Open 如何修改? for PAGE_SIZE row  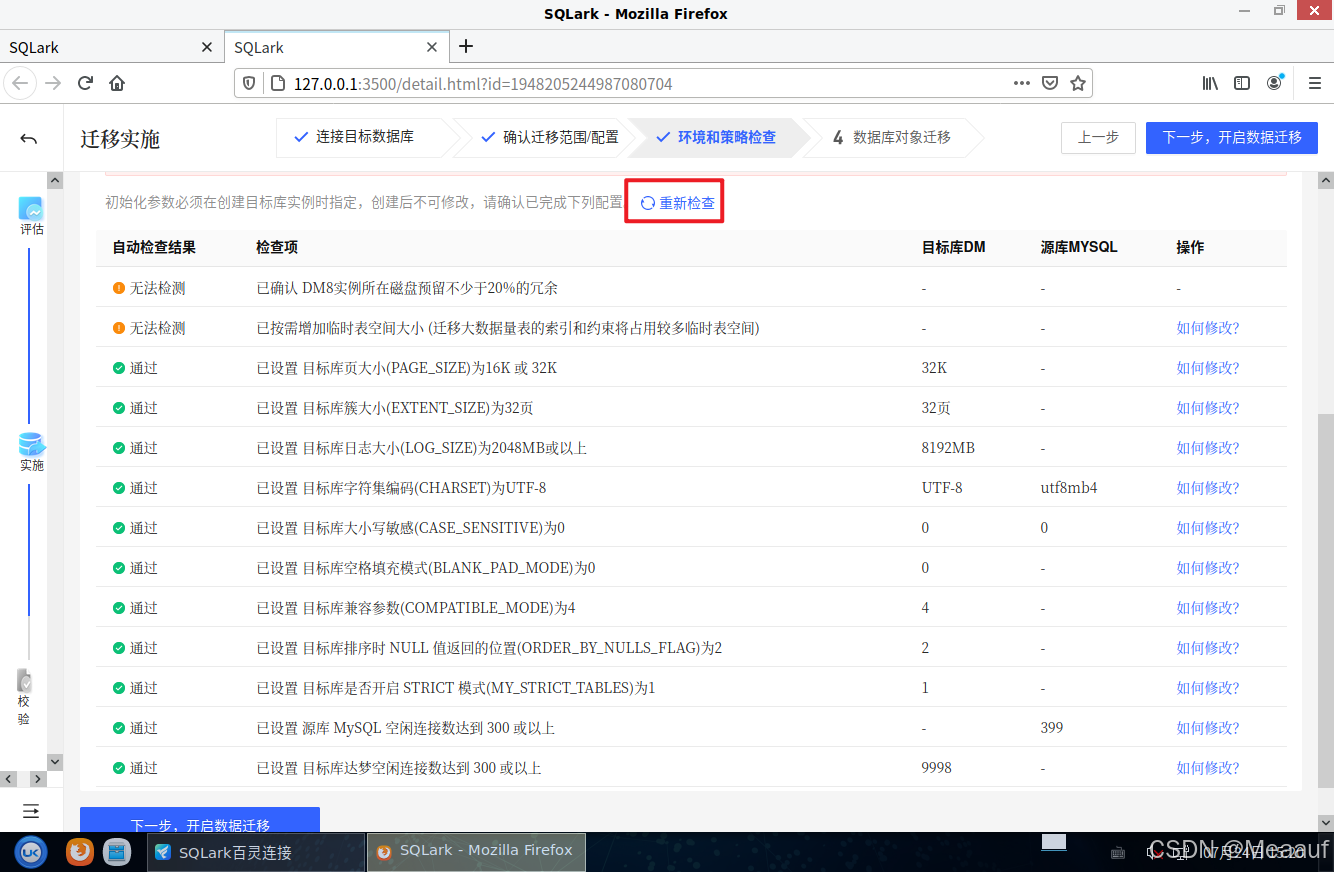pos(1207,368)
